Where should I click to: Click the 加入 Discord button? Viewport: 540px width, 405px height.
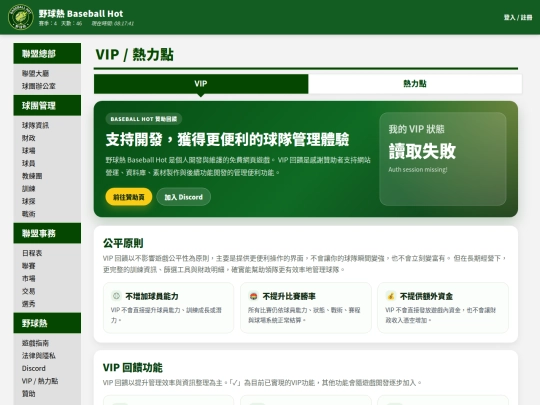tap(184, 197)
